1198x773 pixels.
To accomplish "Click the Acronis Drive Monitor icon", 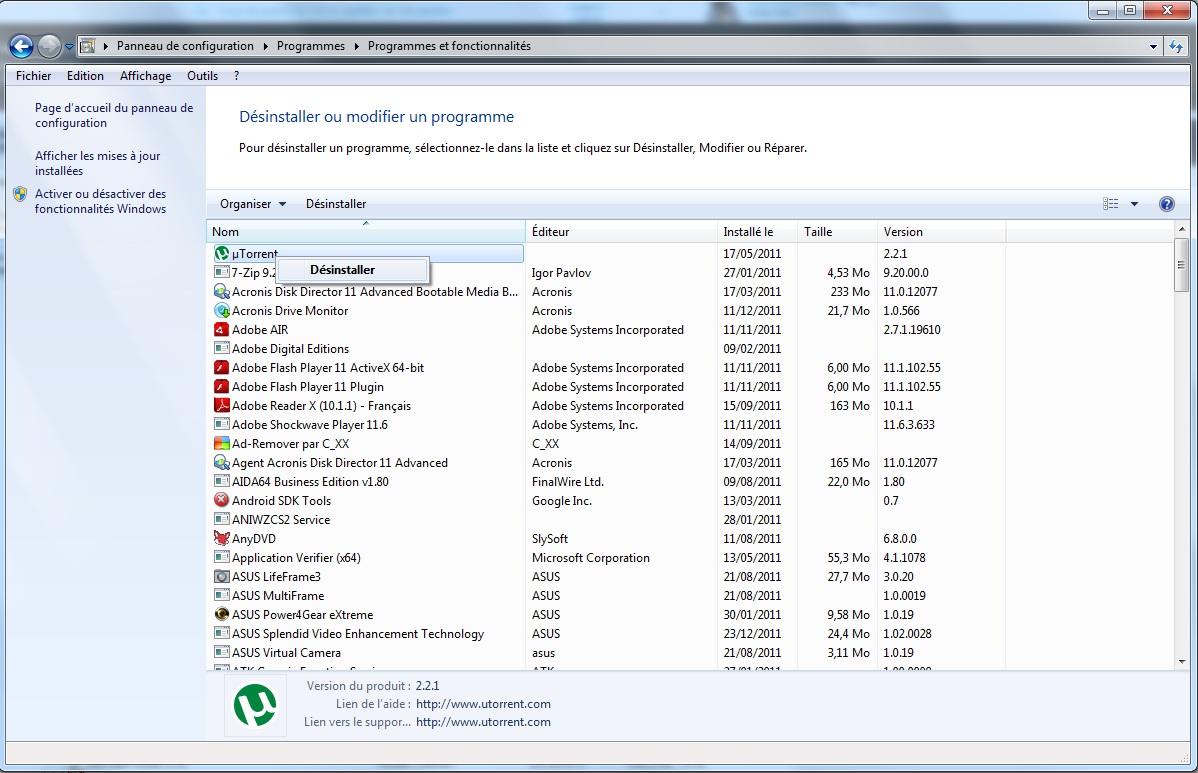I will [222, 311].
